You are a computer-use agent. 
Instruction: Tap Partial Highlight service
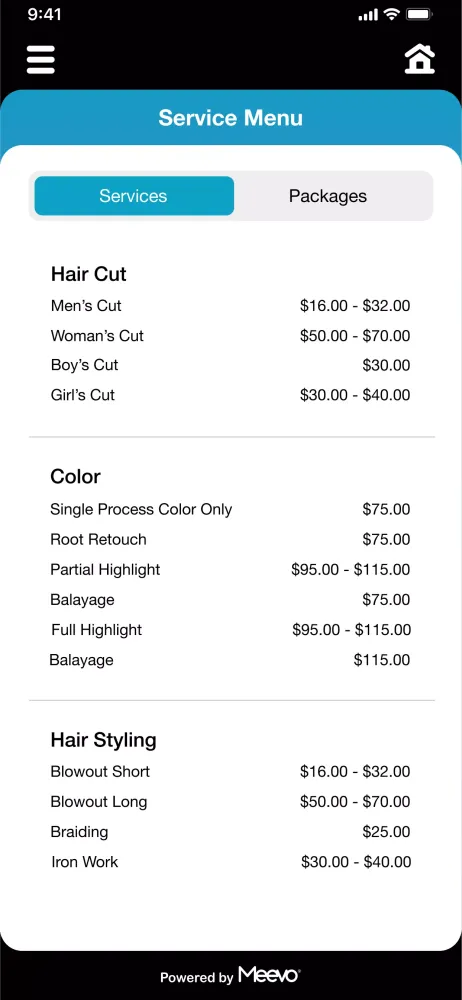230,570
